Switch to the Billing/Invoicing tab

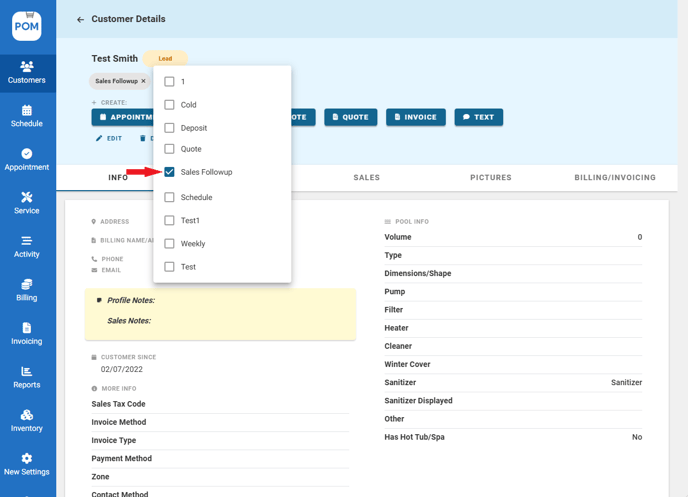tap(615, 178)
